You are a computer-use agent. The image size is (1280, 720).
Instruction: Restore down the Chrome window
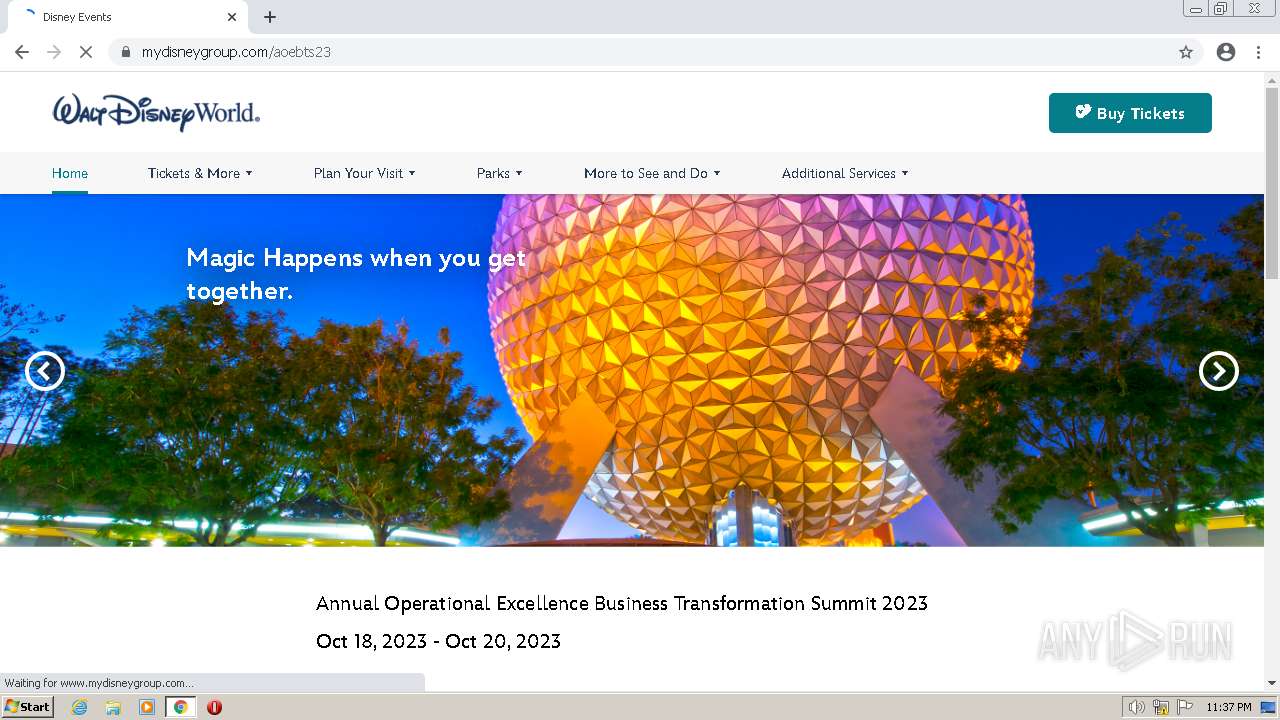[x=1221, y=9]
